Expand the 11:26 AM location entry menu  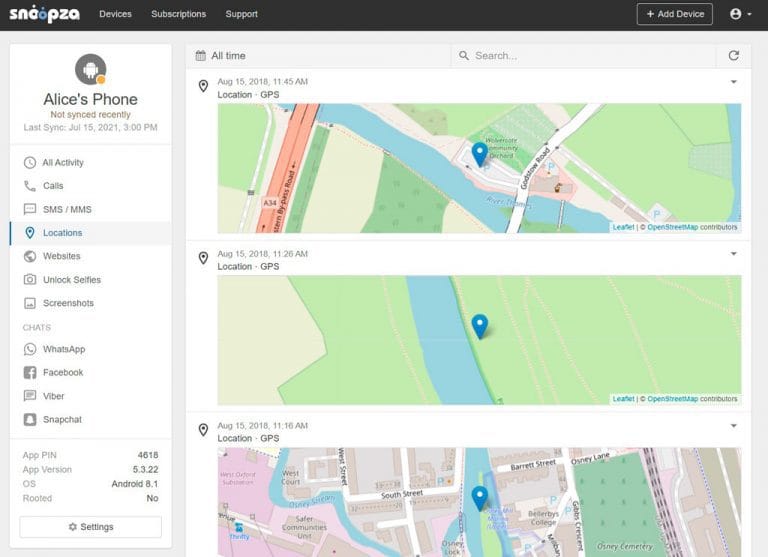click(x=734, y=254)
